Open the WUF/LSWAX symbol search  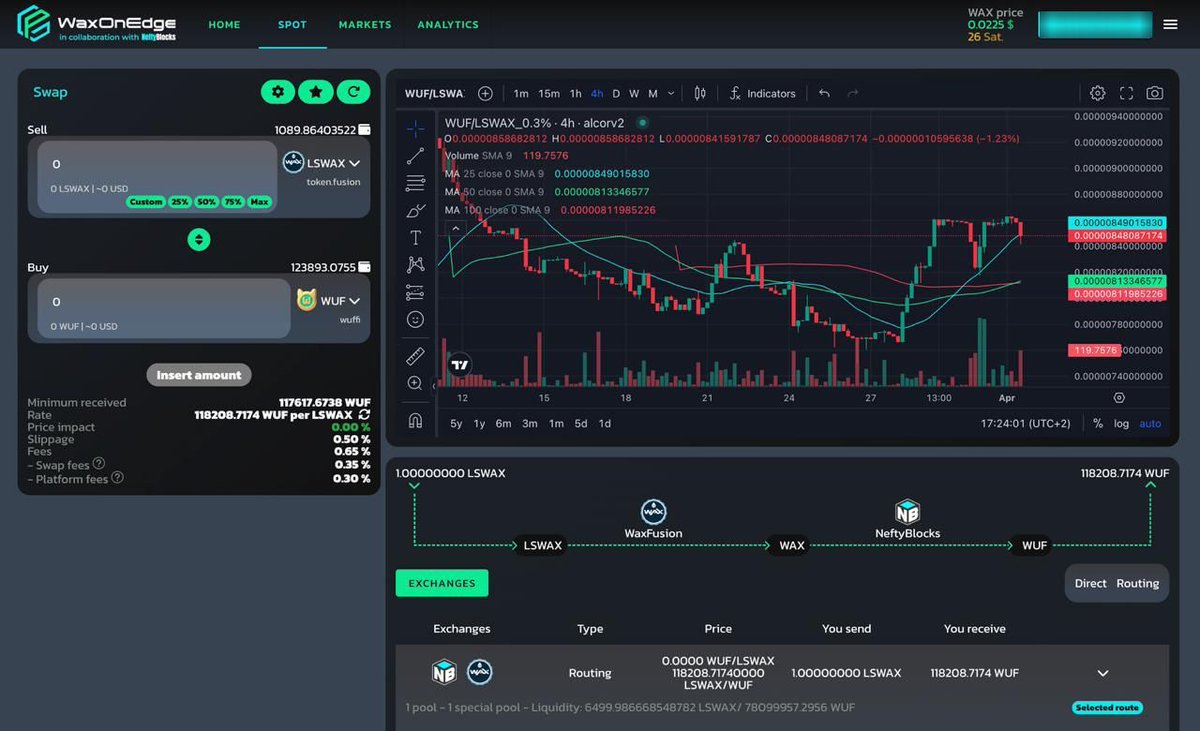click(434, 93)
